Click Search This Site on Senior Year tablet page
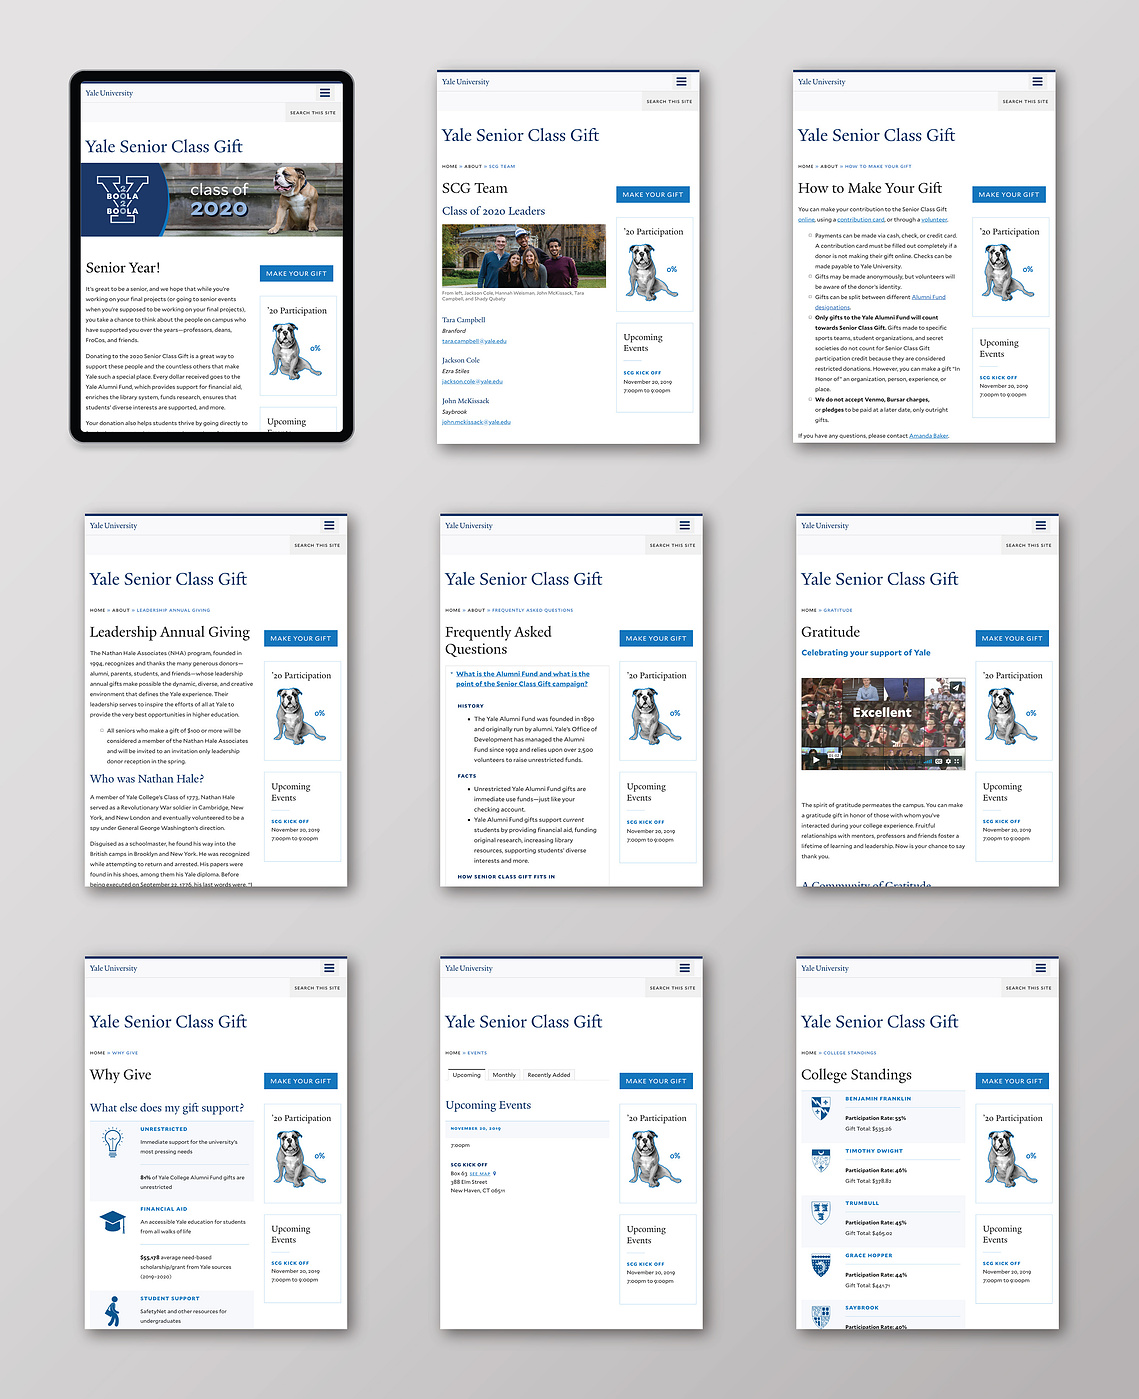The height and width of the screenshot is (1399, 1139). 313,113
